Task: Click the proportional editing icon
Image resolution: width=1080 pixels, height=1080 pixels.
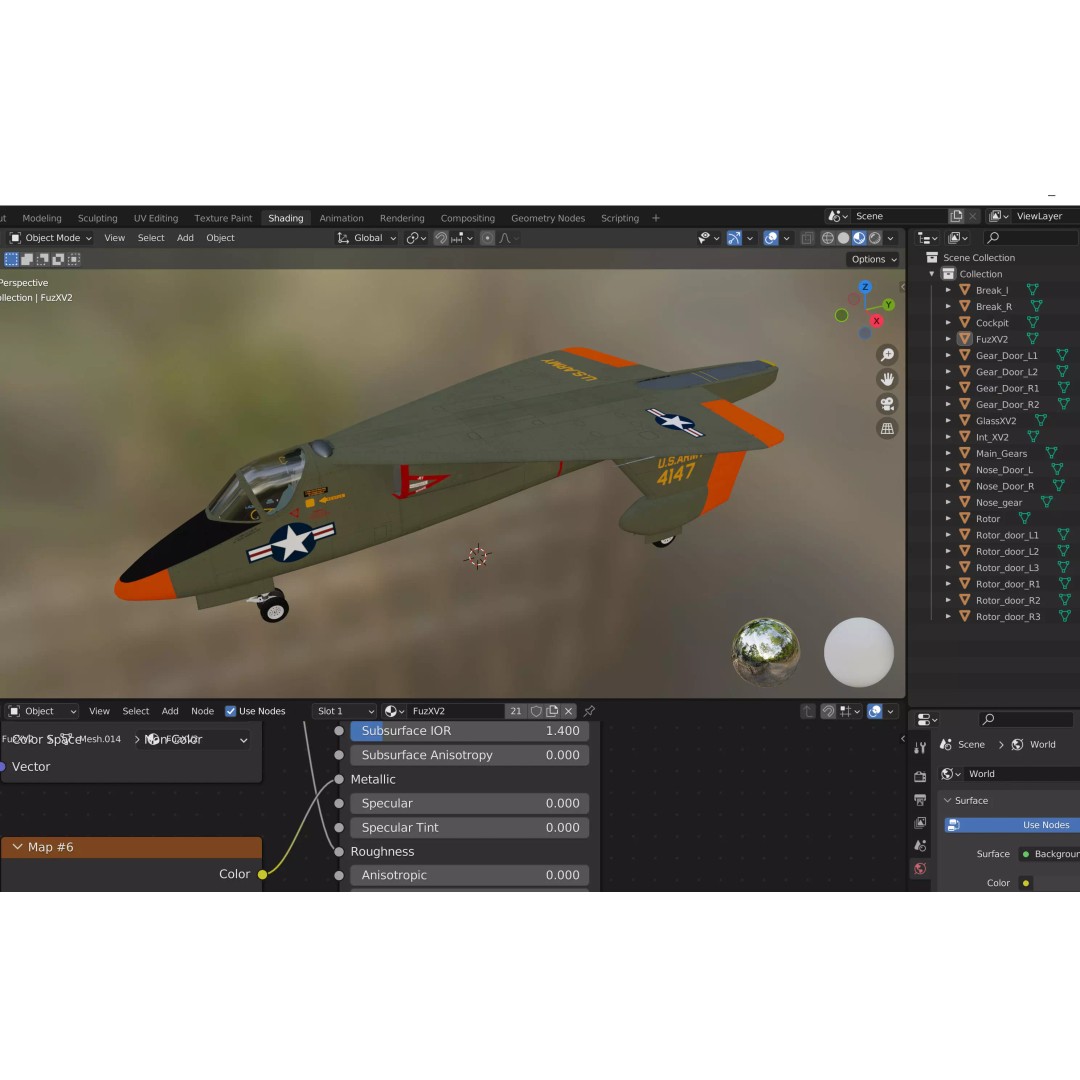Action: tap(487, 238)
